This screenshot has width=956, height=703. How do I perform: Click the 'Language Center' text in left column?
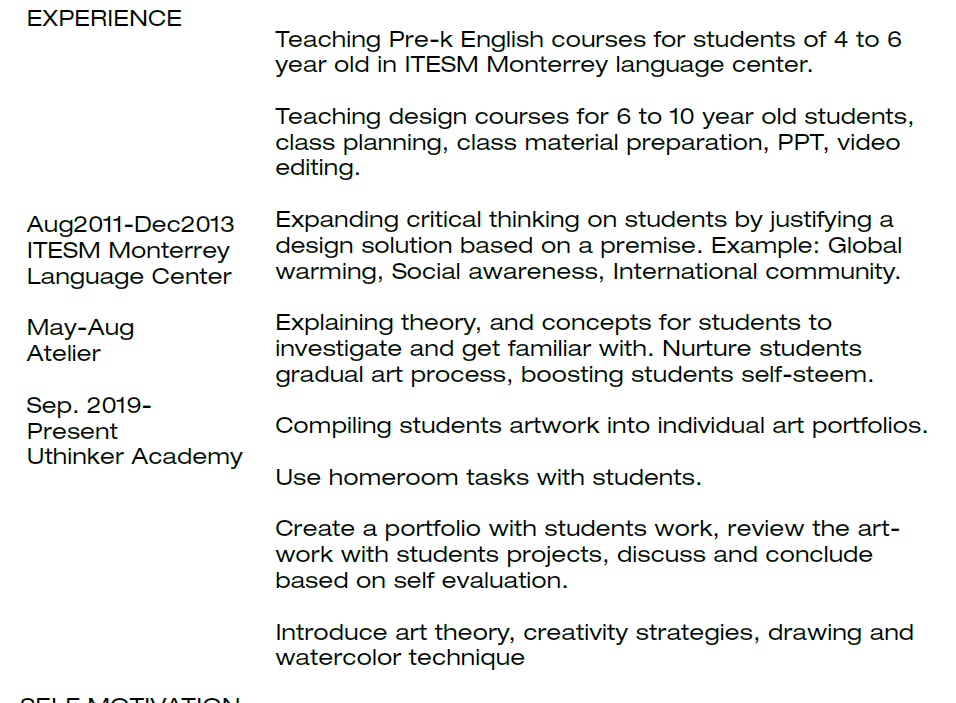(129, 276)
